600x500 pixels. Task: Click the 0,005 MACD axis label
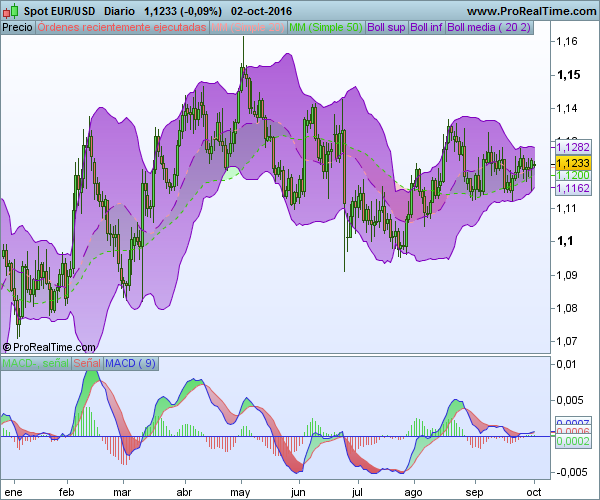tap(570, 400)
